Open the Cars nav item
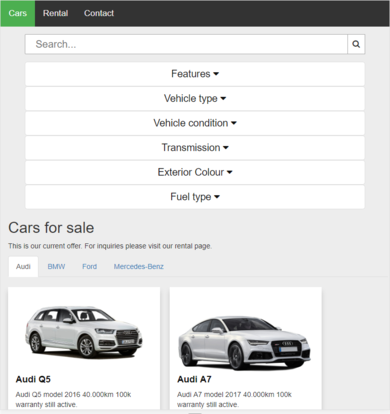 18,13
